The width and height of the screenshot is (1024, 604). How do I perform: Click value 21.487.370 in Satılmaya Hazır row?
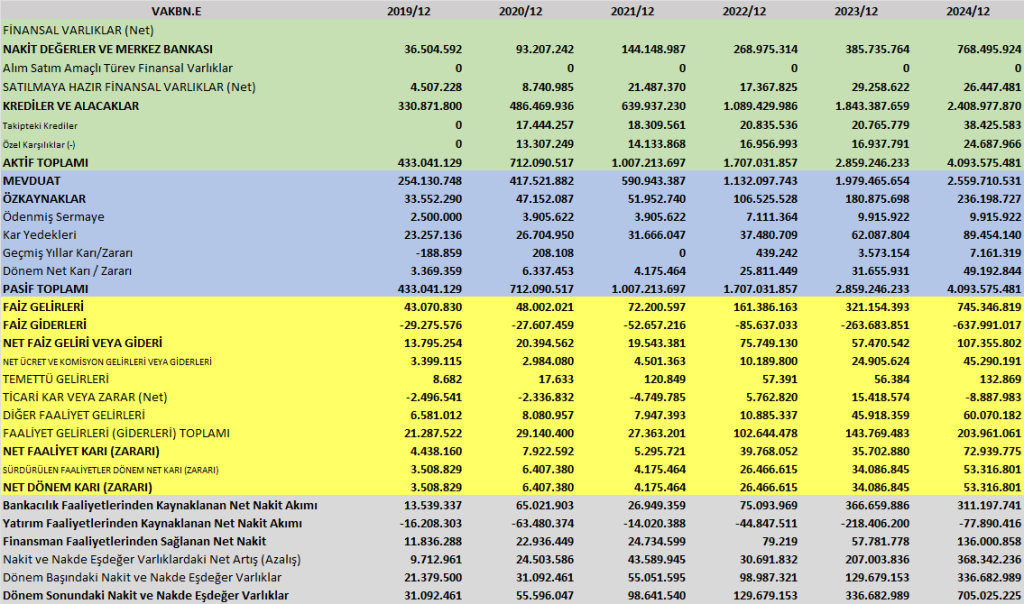(656, 87)
